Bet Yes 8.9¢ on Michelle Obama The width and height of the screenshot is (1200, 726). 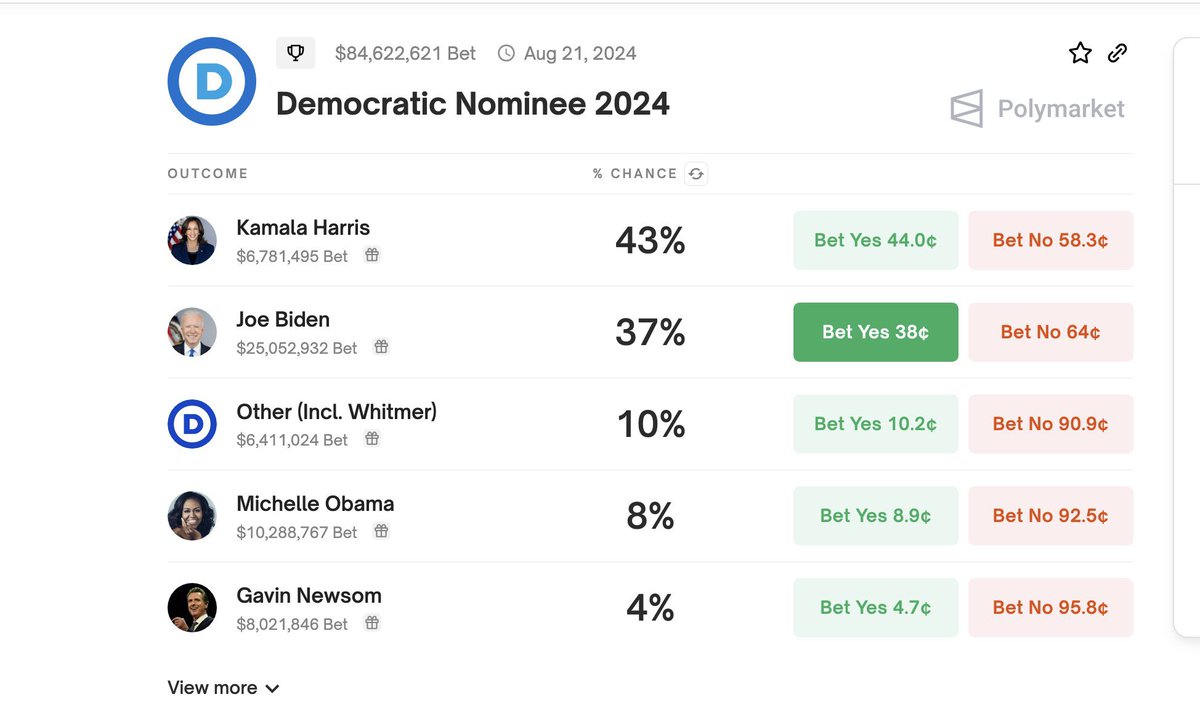click(x=875, y=516)
